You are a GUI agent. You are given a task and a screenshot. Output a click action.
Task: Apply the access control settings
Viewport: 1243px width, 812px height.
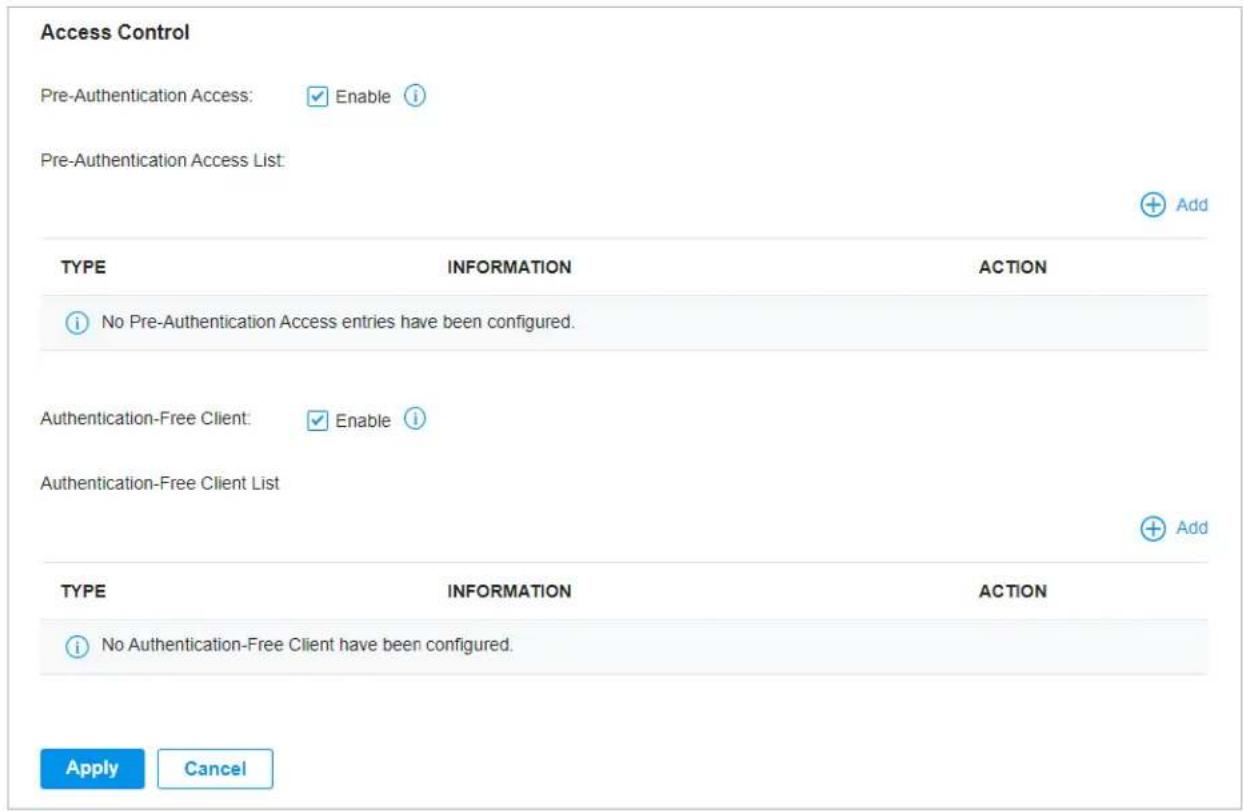pyautogui.click(x=92, y=768)
